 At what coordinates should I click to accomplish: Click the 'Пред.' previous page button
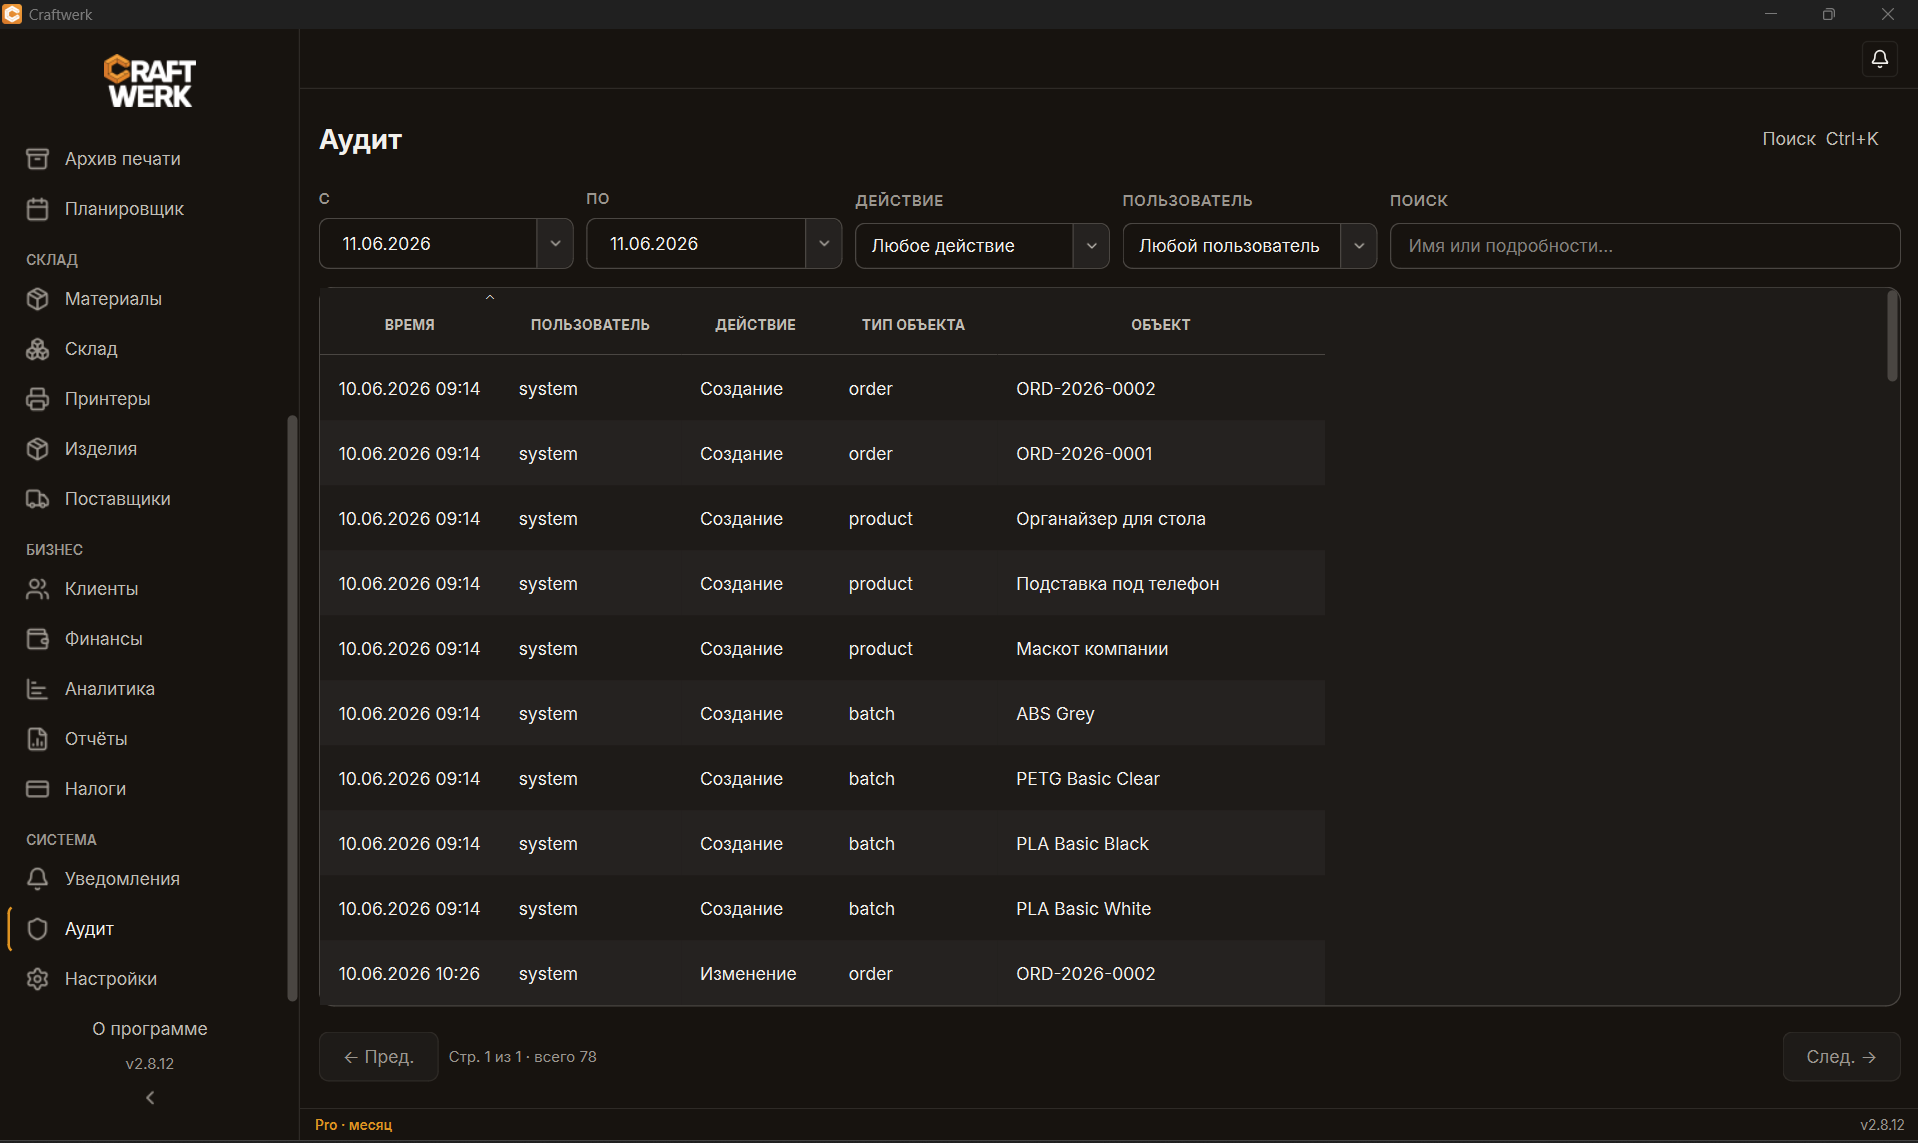378,1057
